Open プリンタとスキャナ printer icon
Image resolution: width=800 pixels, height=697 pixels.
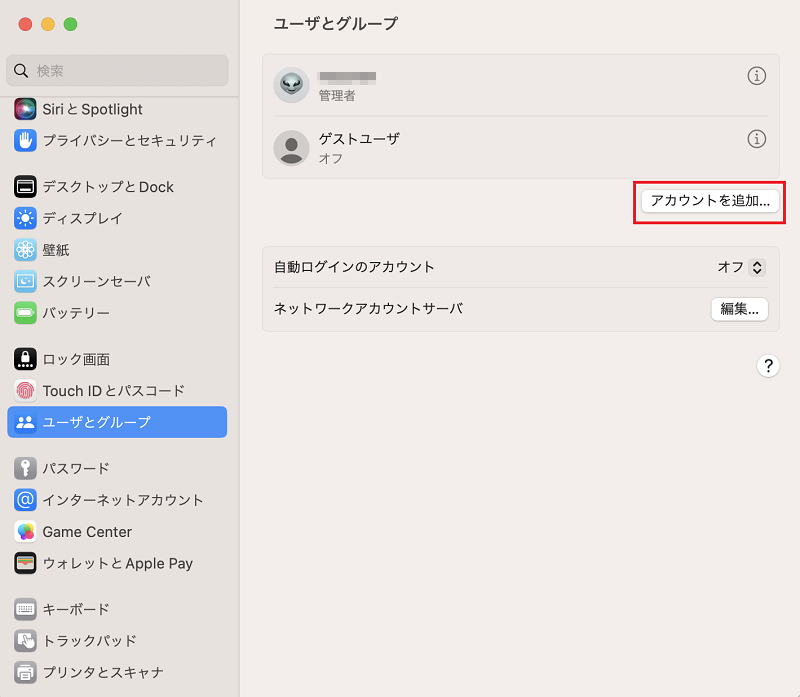pyautogui.click(x=25, y=673)
